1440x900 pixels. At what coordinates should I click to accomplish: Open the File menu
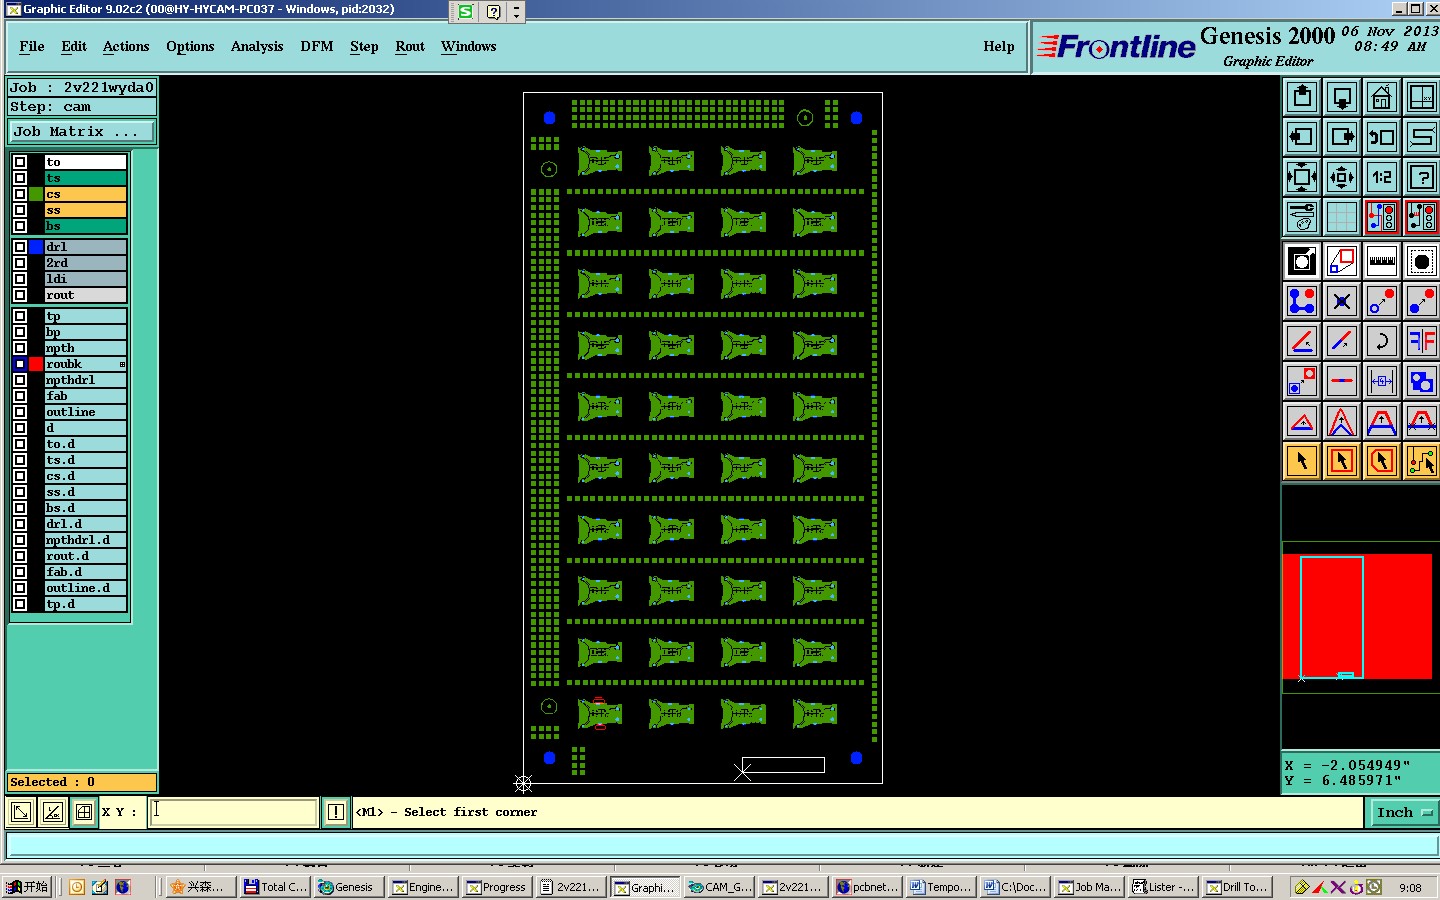click(32, 46)
